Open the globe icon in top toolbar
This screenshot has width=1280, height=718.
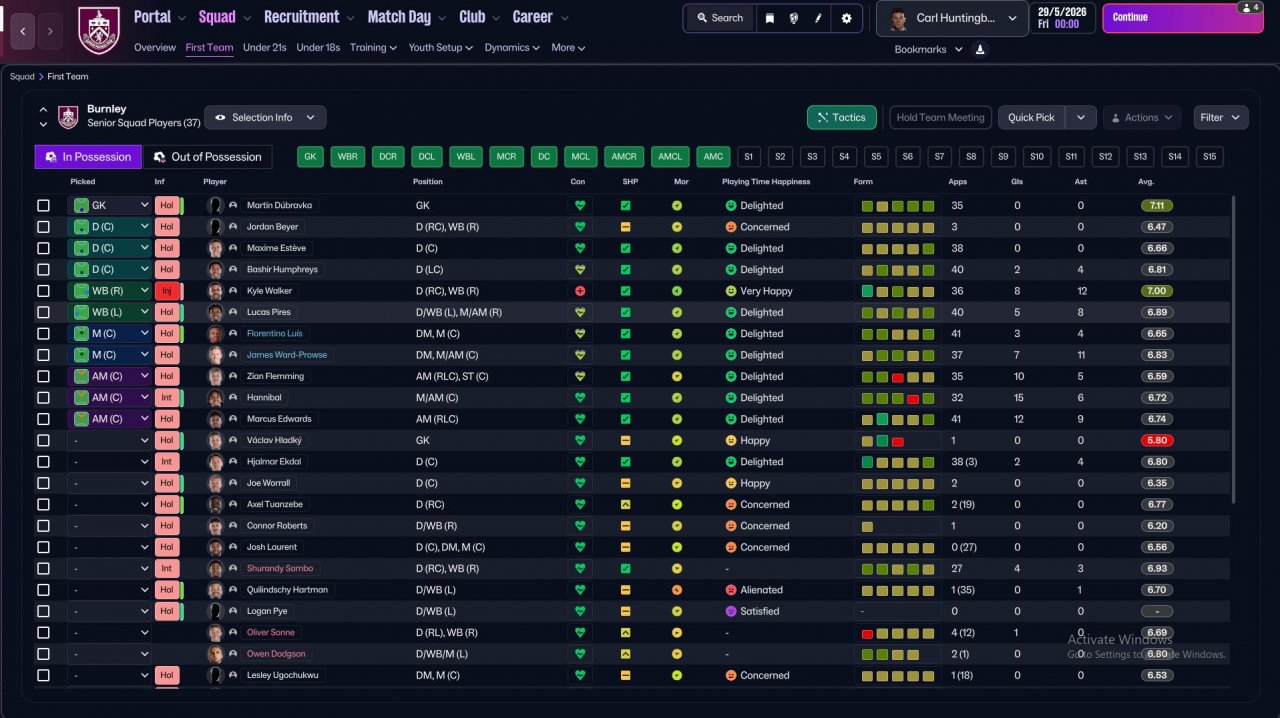pos(793,18)
